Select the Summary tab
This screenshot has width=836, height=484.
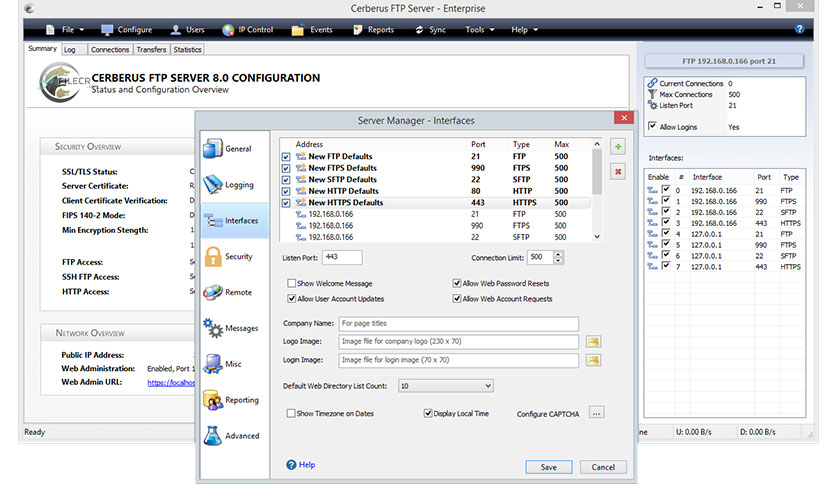43,49
